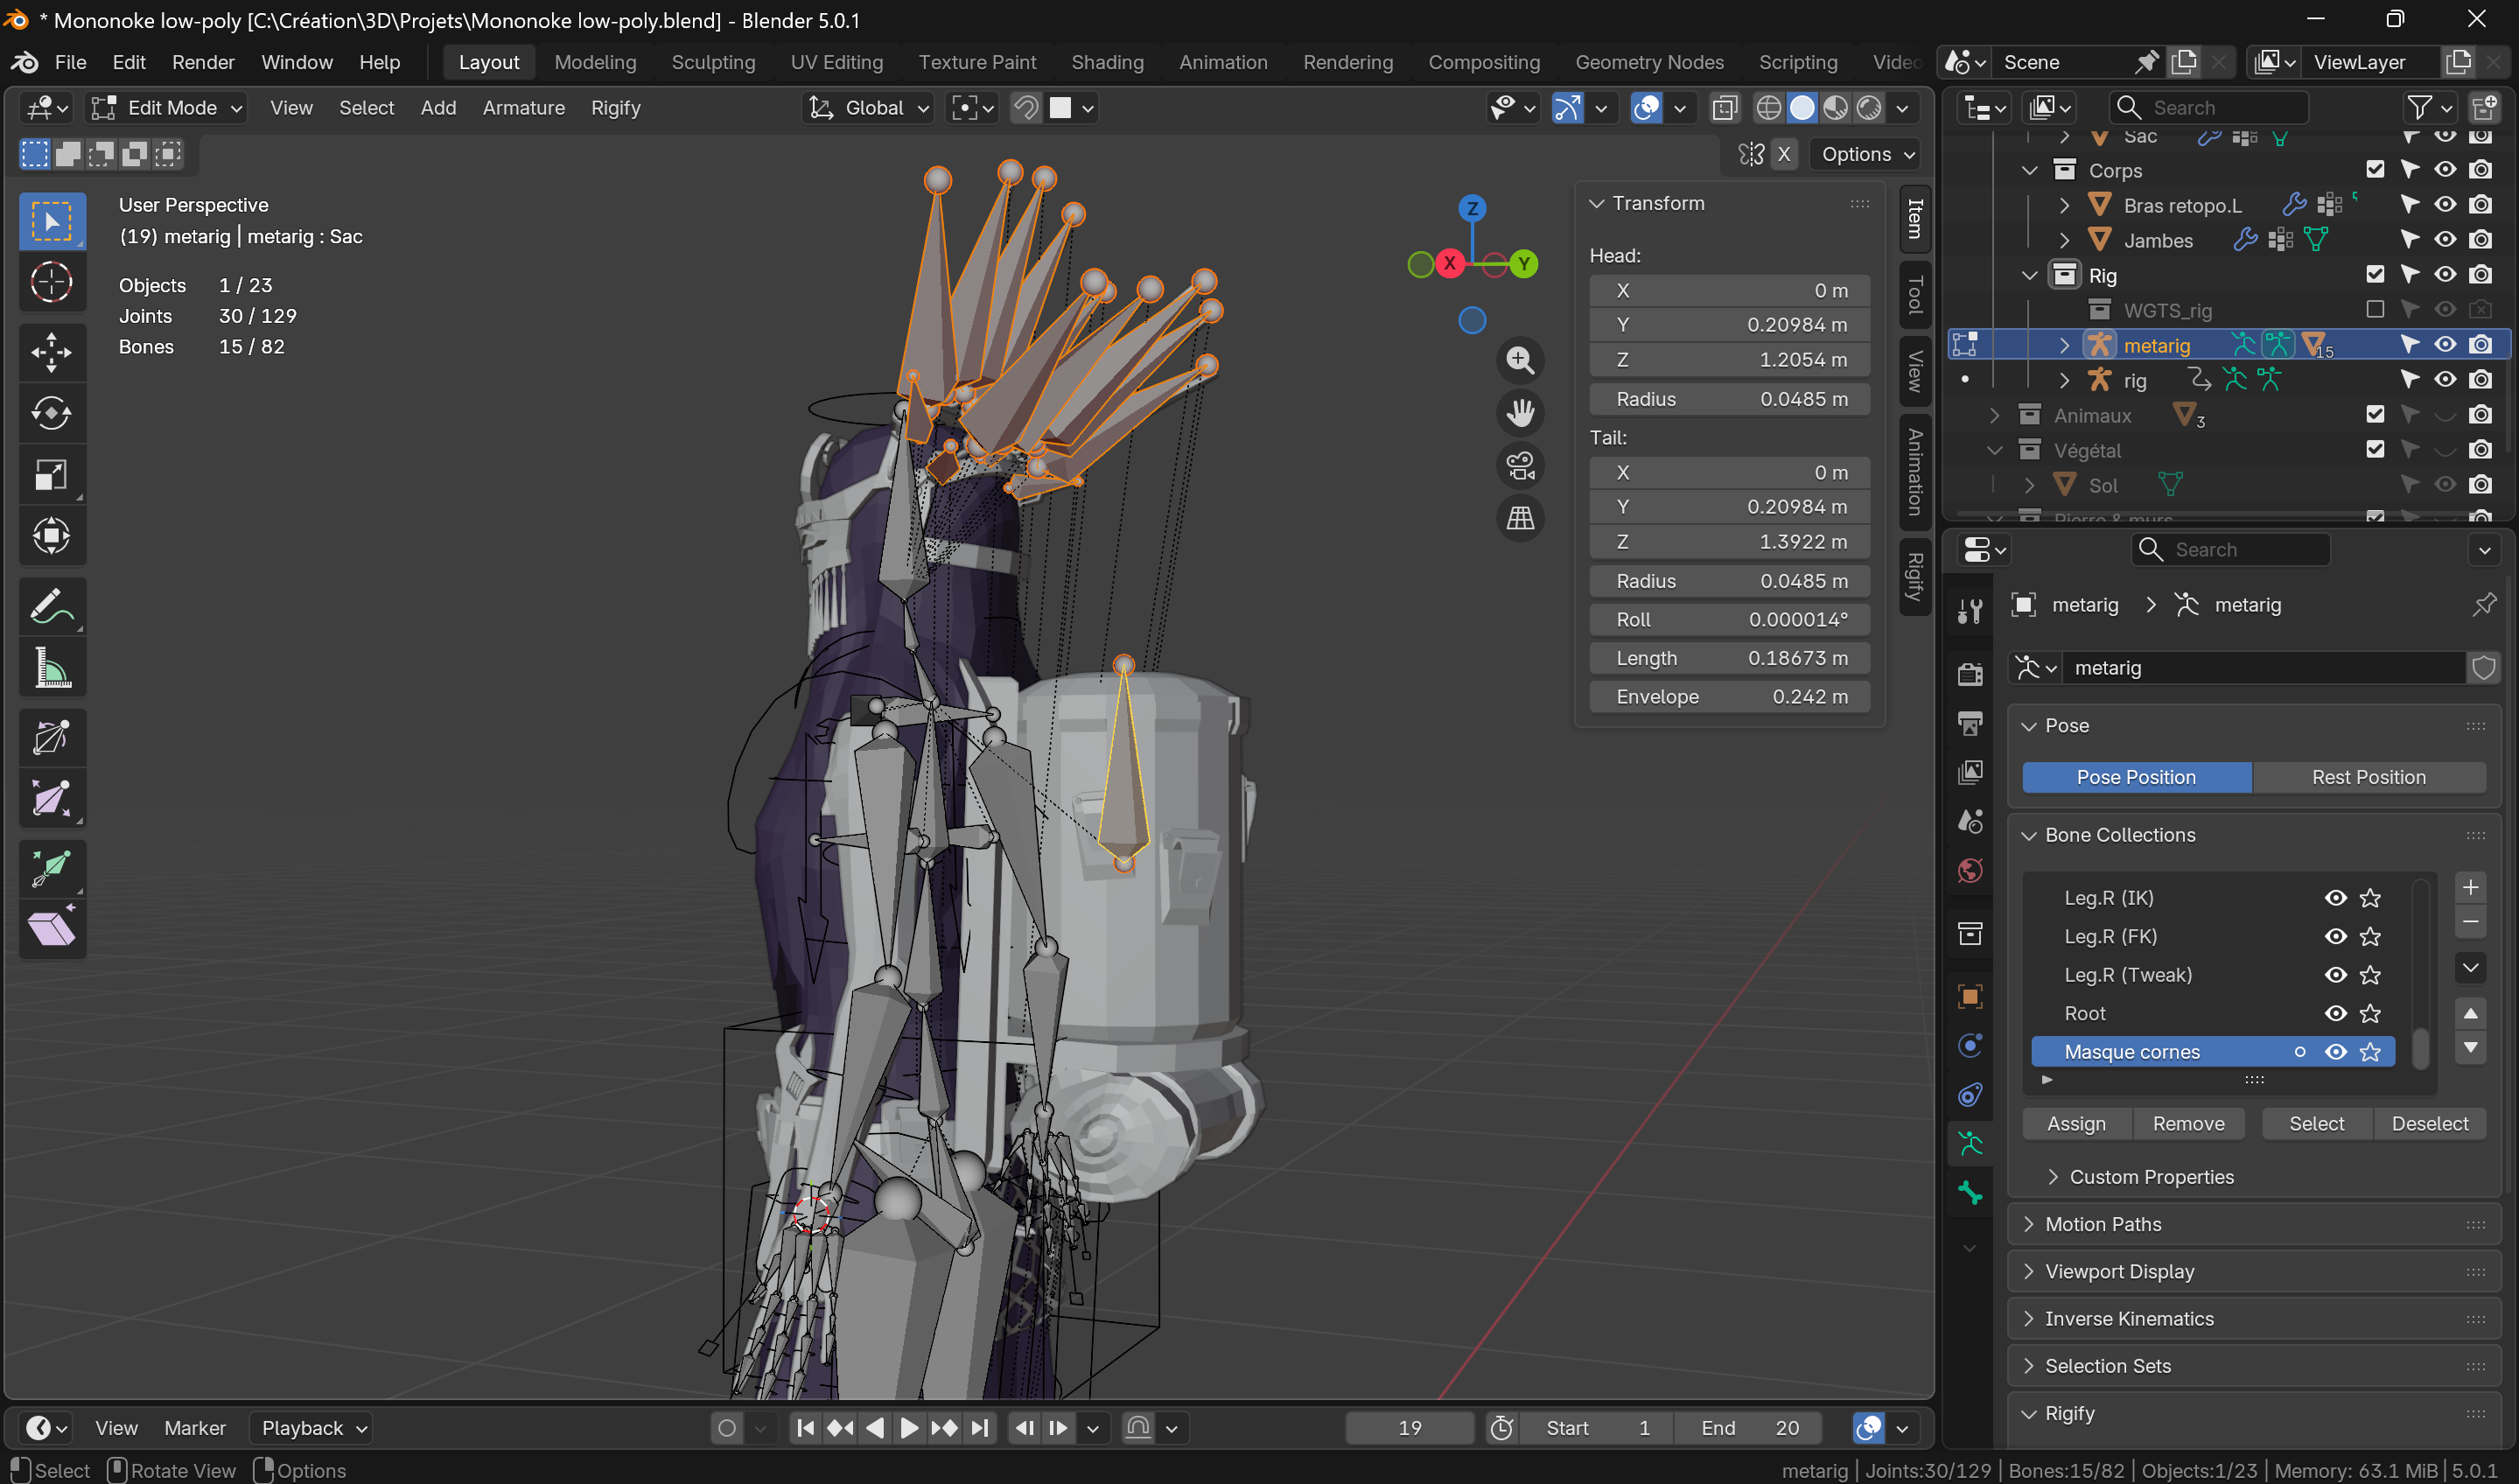Open the Tool sidebar tab
Screen dimensions: 2519x1484
(x=1914, y=294)
